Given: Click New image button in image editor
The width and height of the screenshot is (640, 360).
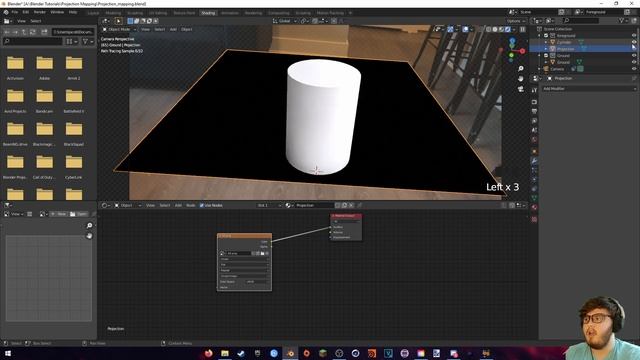Looking at the screenshot, I should pyautogui.click(x=60, y=214).
